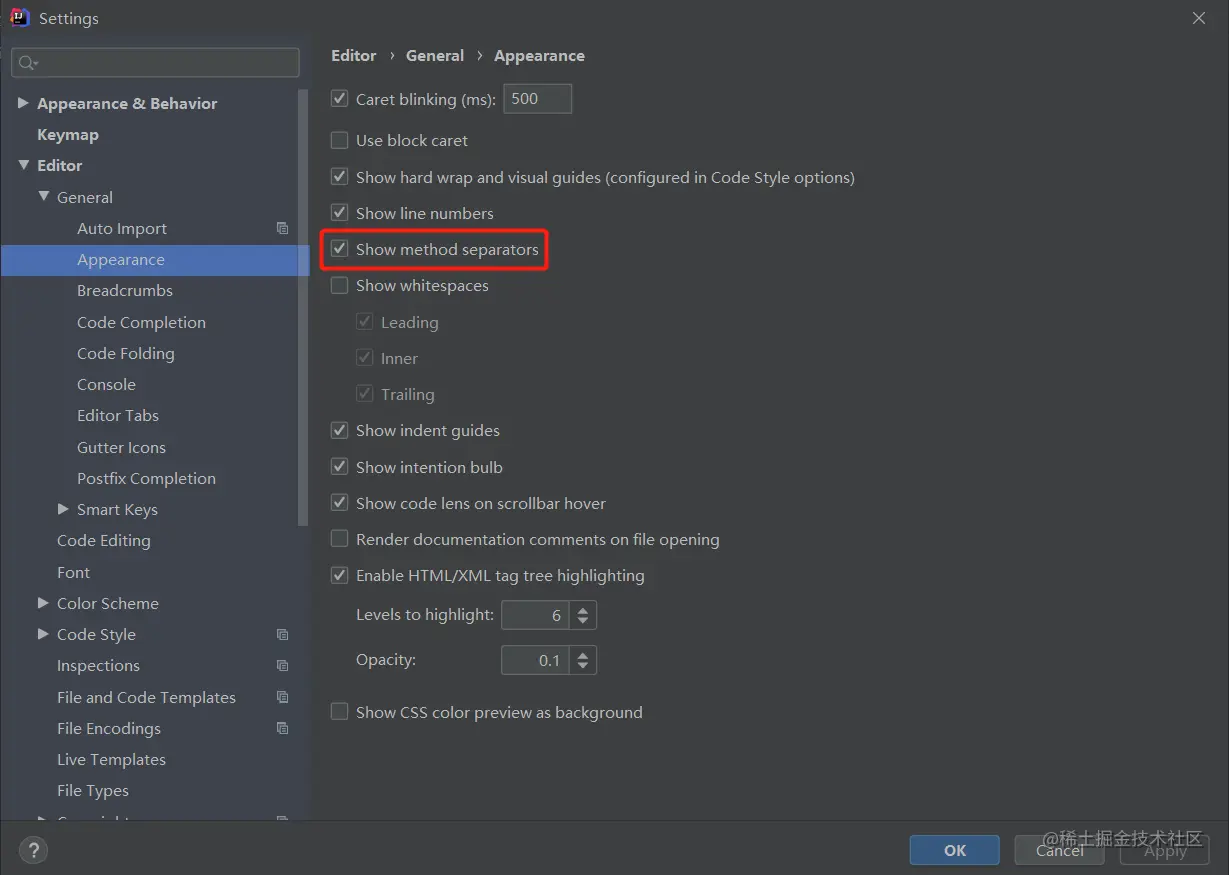Select Console in the settings tree
This screenshot has width=1229, height=875.
[106, 384]
